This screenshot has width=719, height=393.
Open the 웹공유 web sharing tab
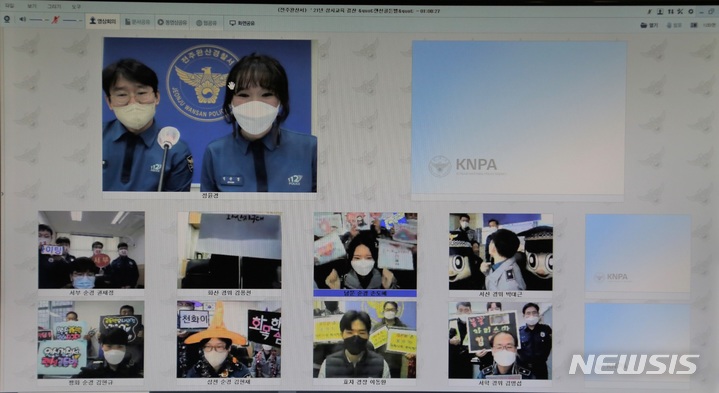point(206,22)
